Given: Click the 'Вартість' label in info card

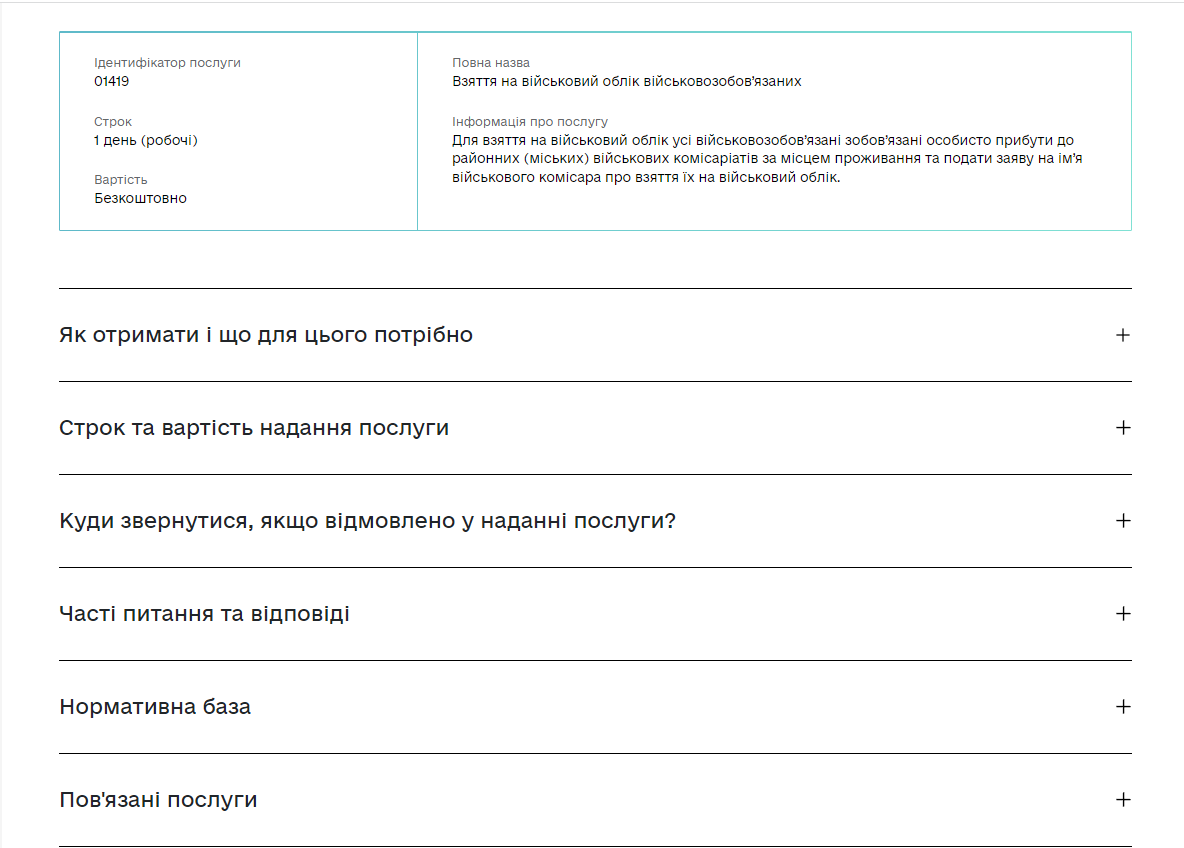Looking at the screenshot, I should point(121,180).
